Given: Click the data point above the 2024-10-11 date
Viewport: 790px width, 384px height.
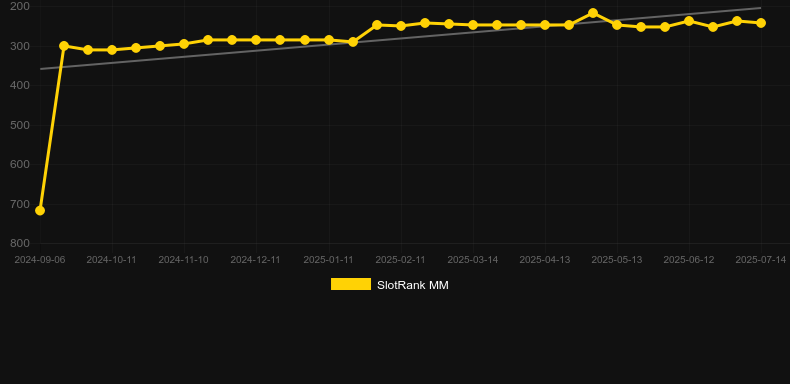Looking at the screenshot, I should [112, 50].
